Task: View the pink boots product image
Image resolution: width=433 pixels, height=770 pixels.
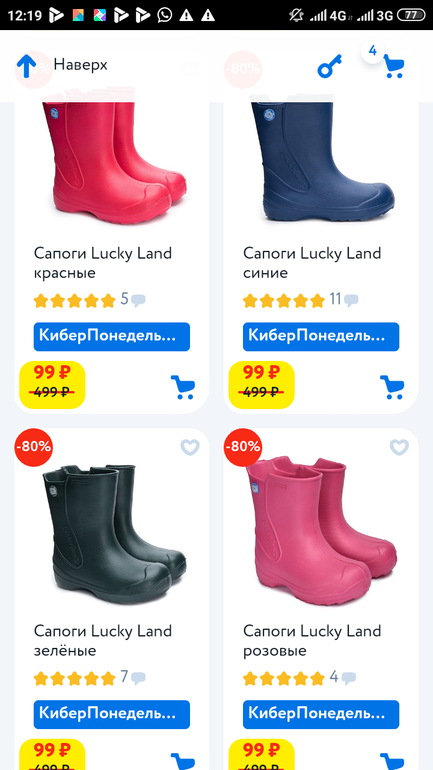Action: pyautogui.click(x=321, y=525)
